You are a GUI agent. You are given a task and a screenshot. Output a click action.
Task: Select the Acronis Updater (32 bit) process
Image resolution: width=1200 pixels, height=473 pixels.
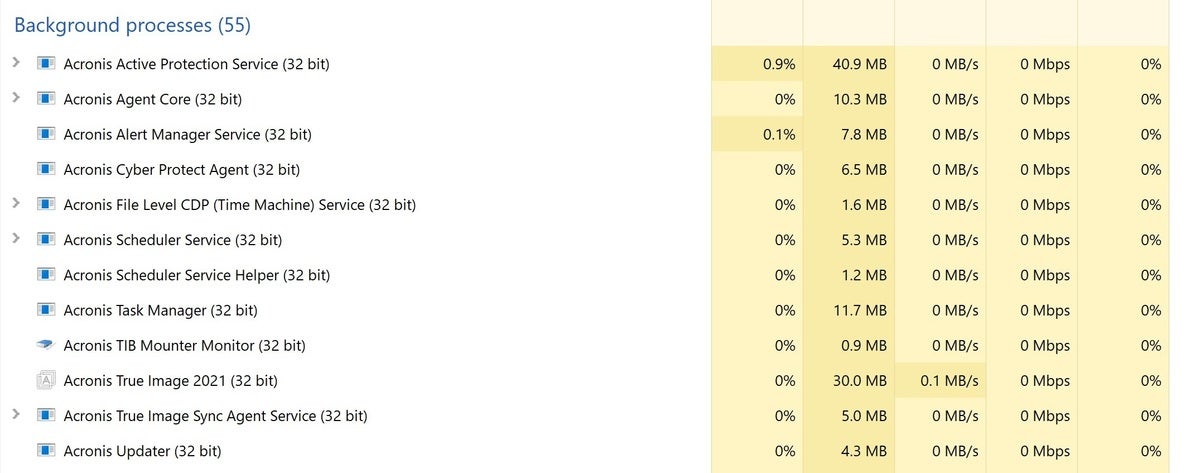coord(590,451)
